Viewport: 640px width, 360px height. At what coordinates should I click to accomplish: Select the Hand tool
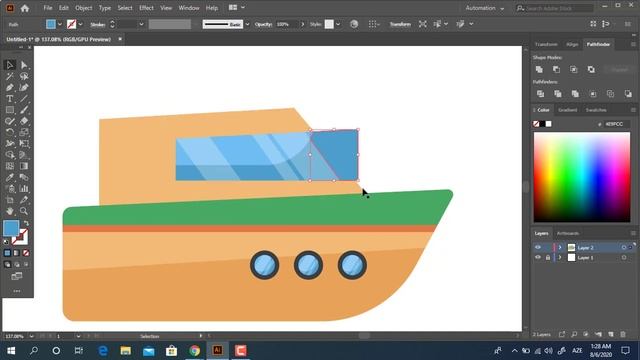[x=10, y=211]
